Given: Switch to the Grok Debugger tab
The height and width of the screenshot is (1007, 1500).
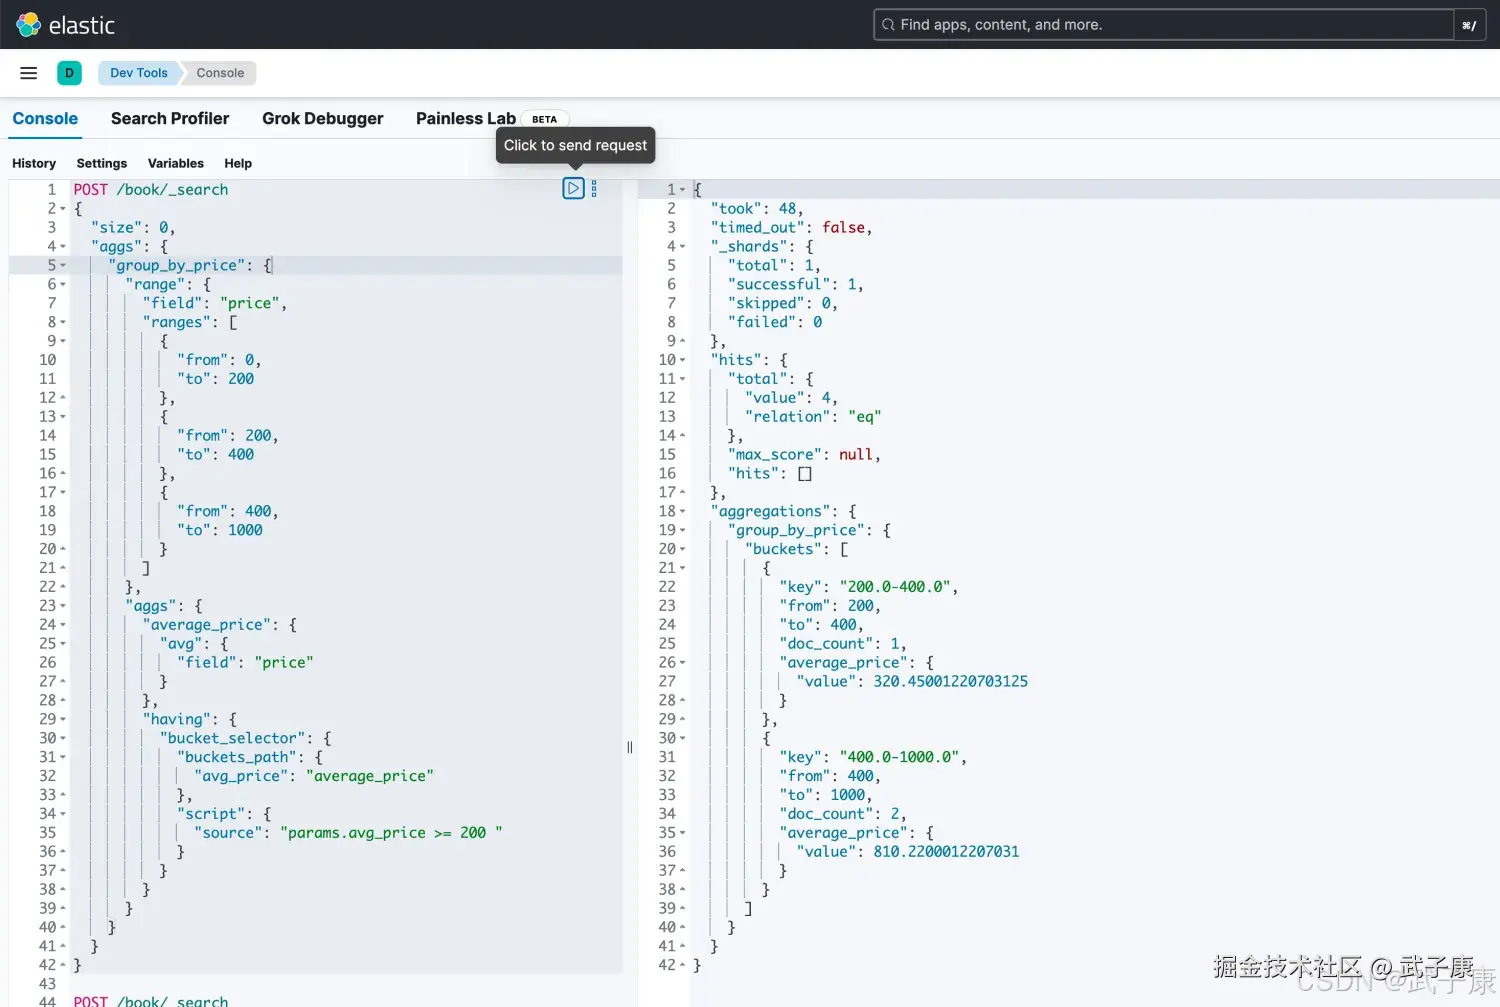Looking at the screenshot, I should 322,118.
